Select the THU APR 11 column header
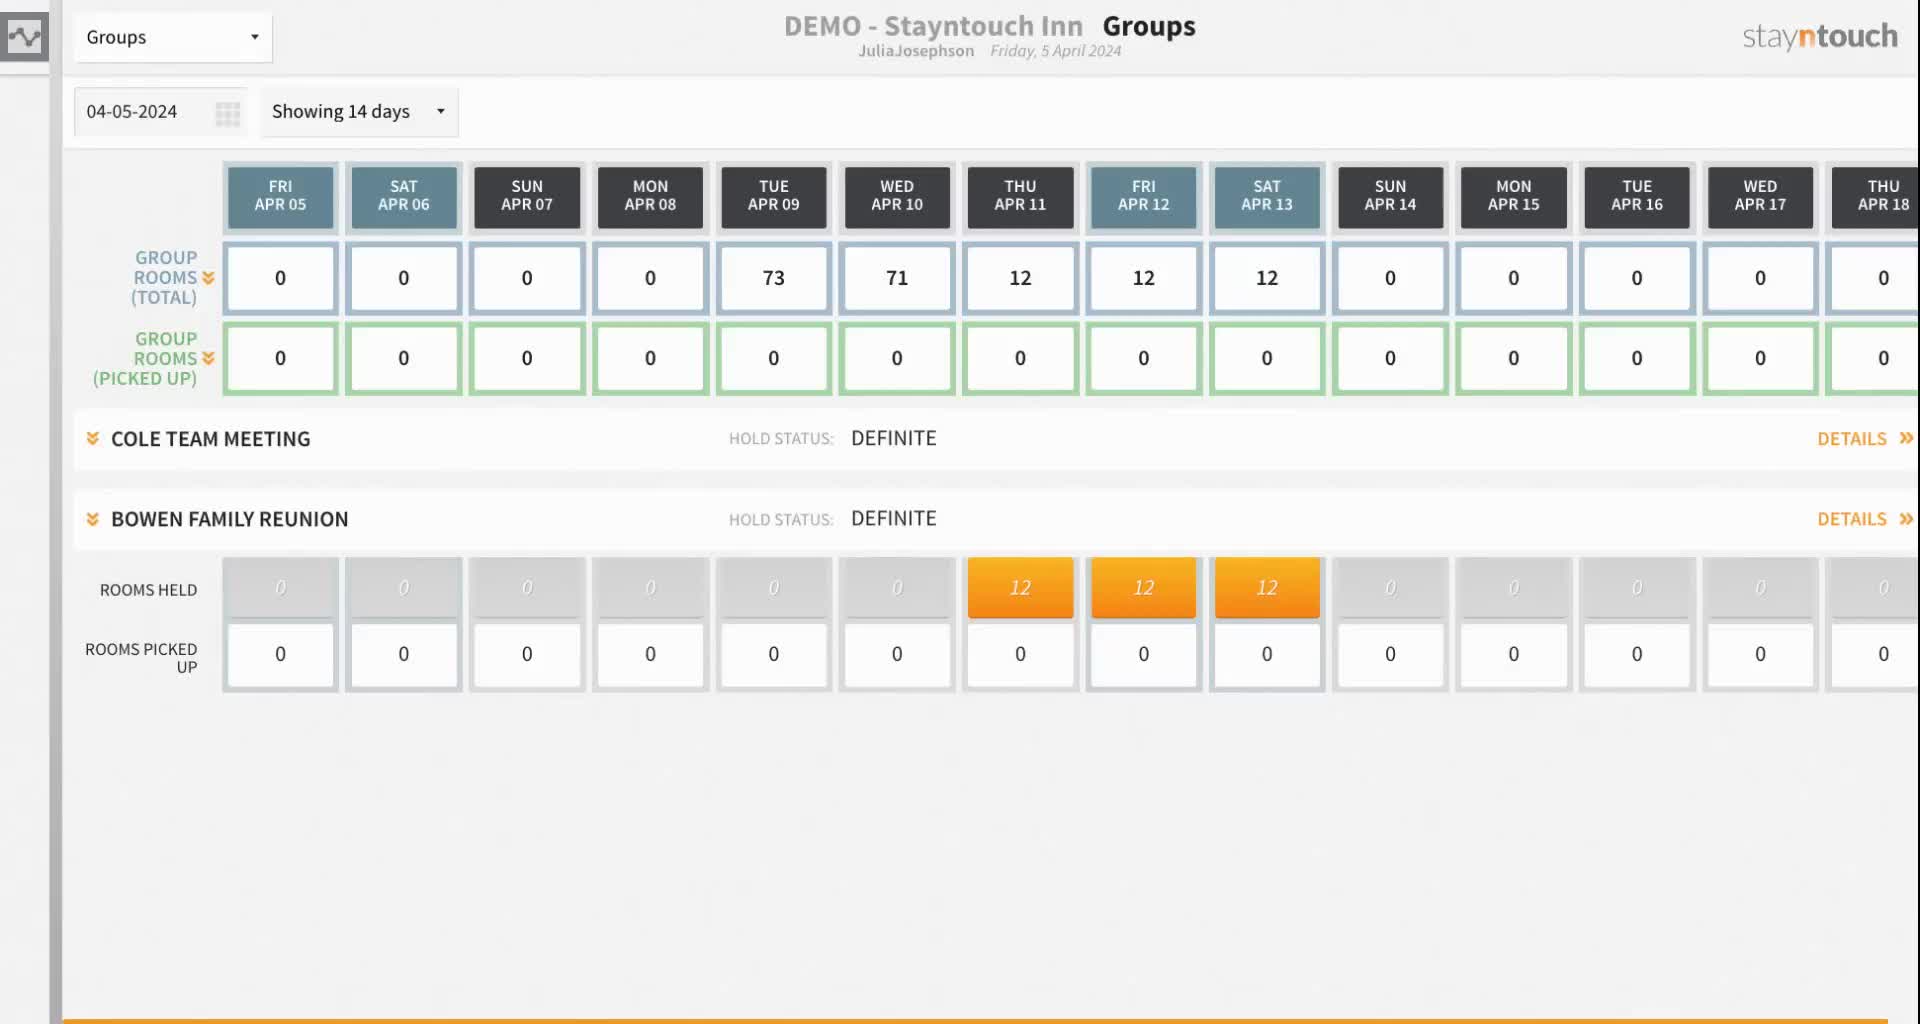 point(1020,196)
